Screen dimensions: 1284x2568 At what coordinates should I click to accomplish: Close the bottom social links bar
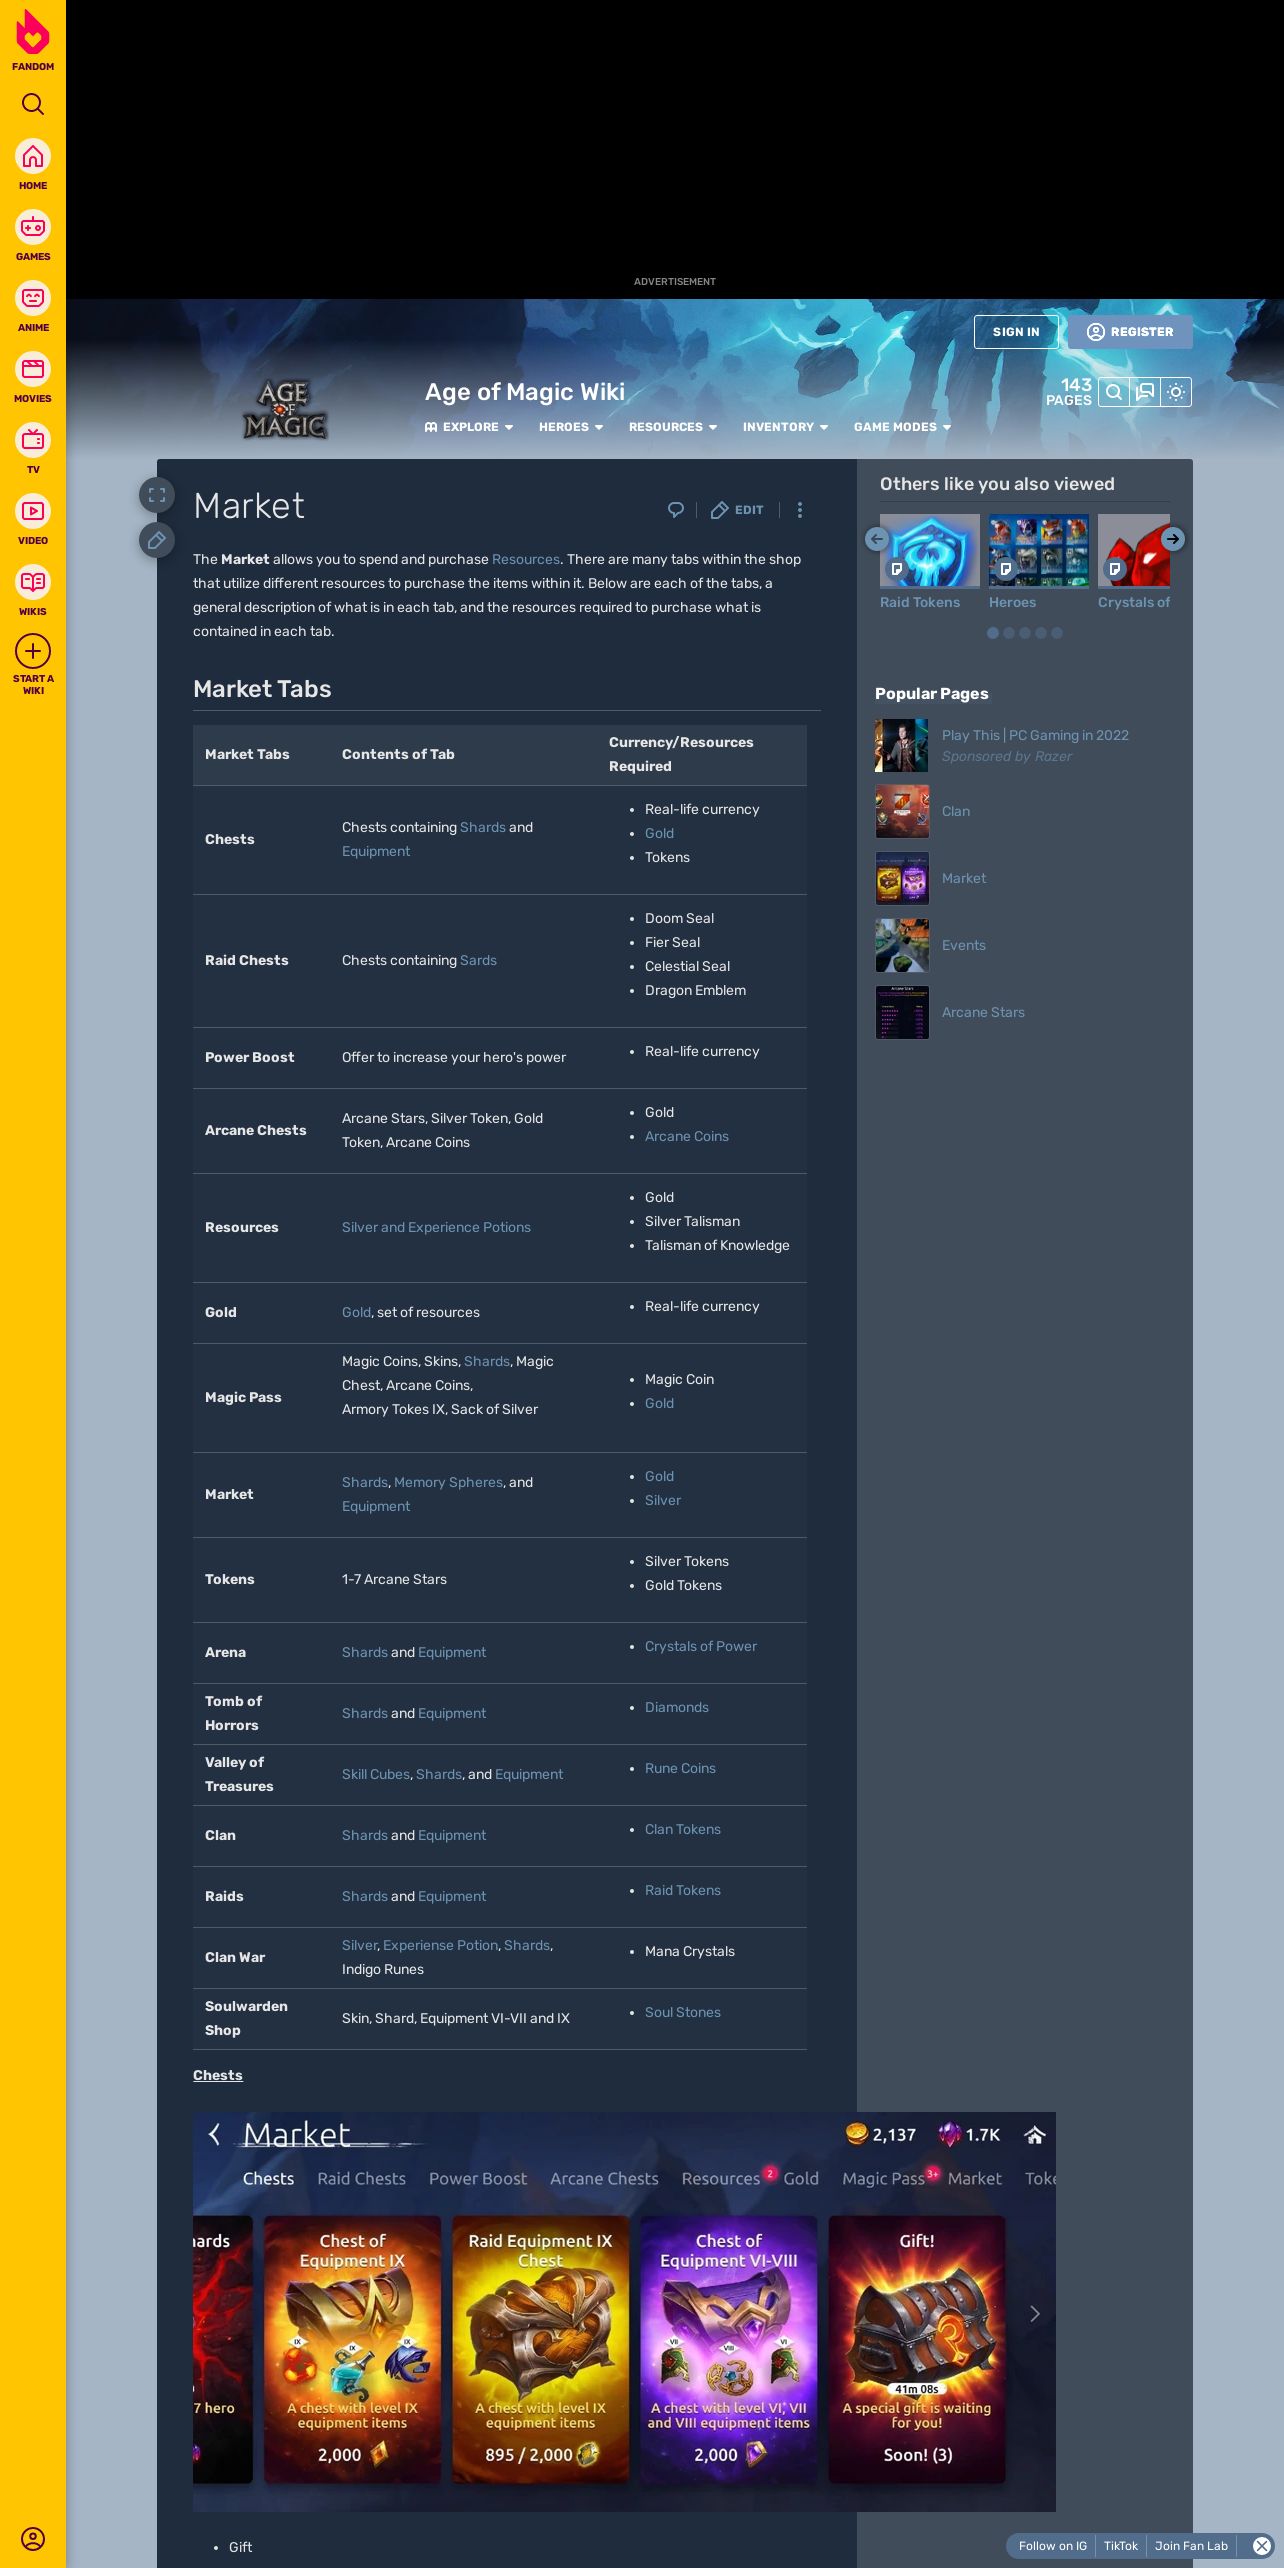(x=1262, y=2546)
